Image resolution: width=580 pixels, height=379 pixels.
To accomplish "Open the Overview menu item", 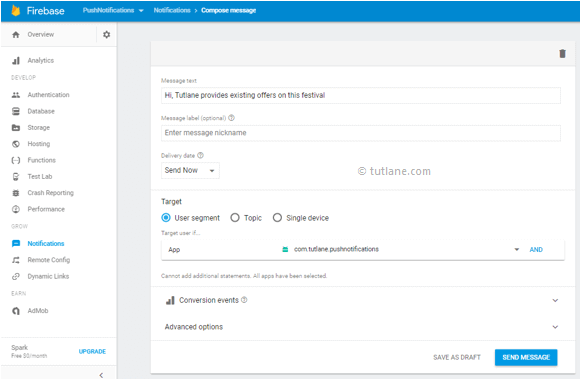I will [41, 34].
